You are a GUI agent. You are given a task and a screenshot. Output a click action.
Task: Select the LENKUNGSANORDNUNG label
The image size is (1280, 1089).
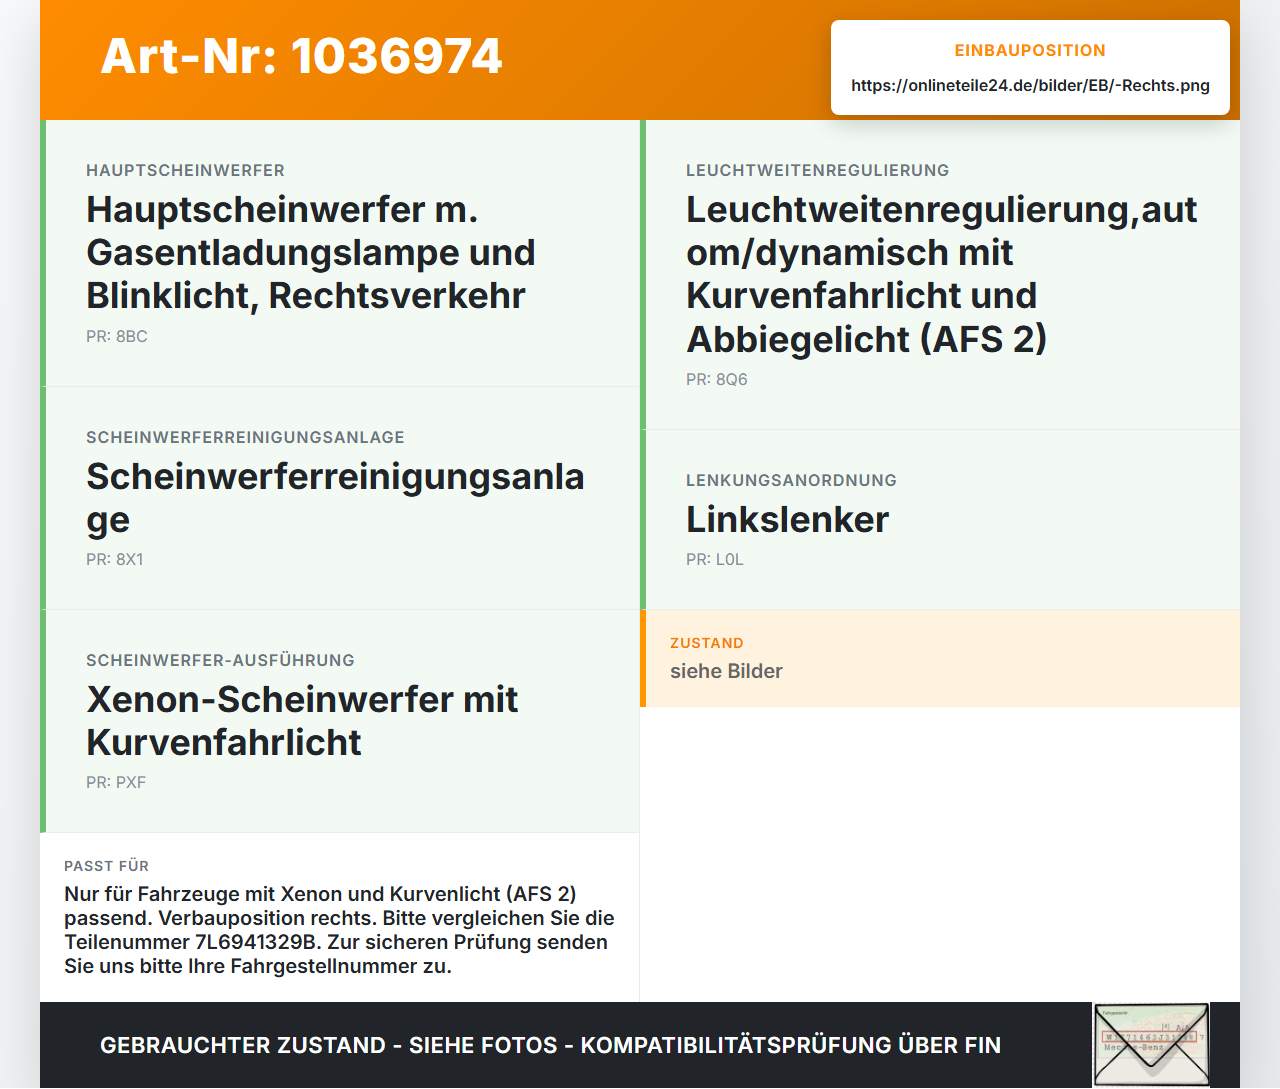click(791, 481)
